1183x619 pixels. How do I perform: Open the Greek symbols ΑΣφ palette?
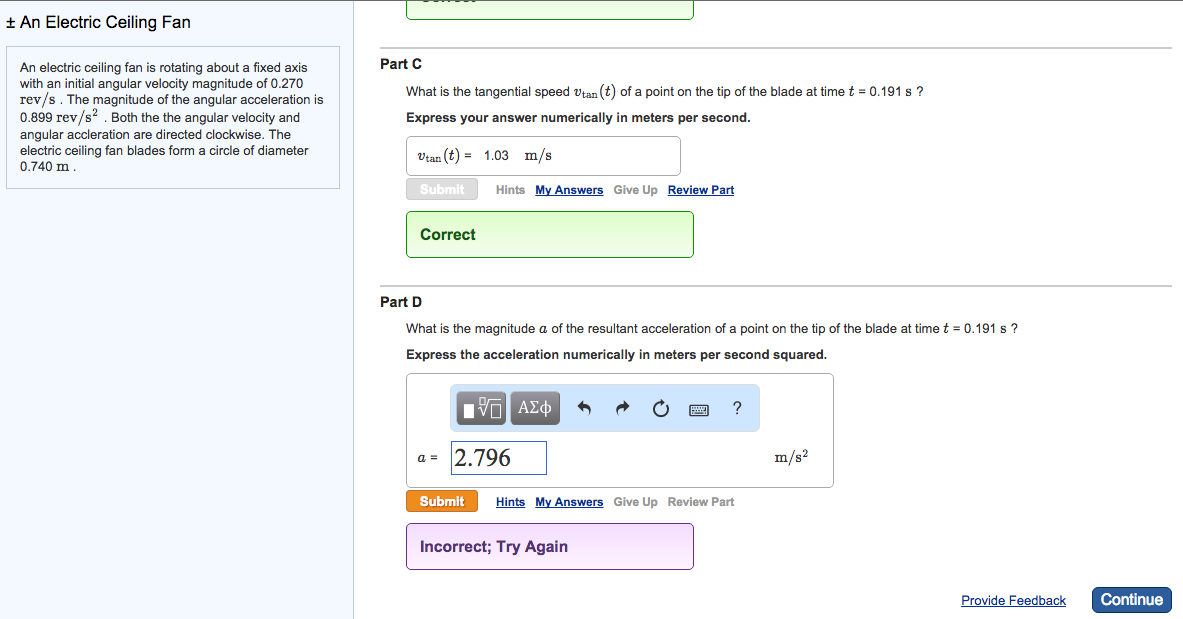[x=535, y=408]
